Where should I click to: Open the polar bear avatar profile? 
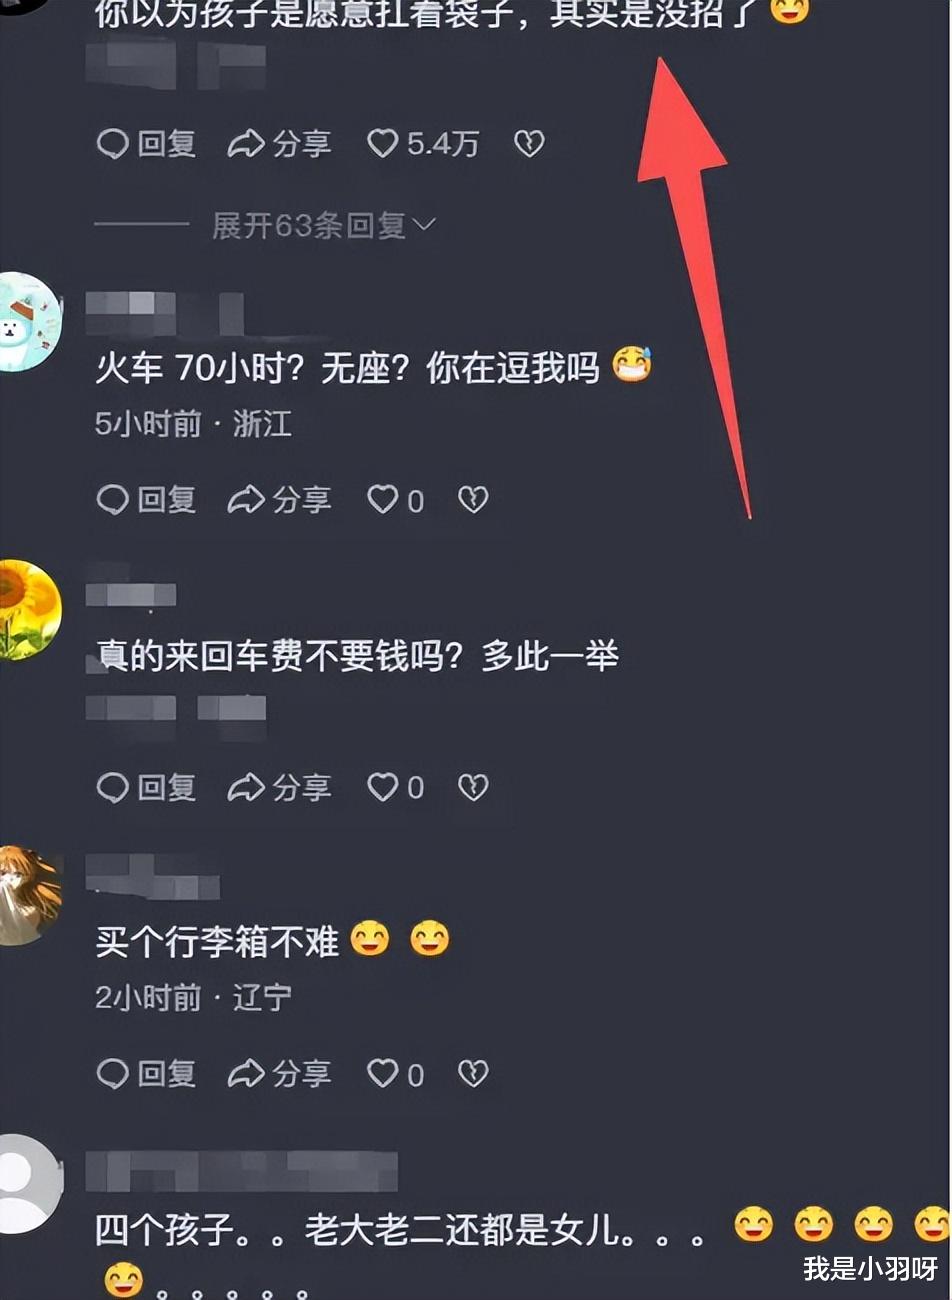(x=27, y=322)
